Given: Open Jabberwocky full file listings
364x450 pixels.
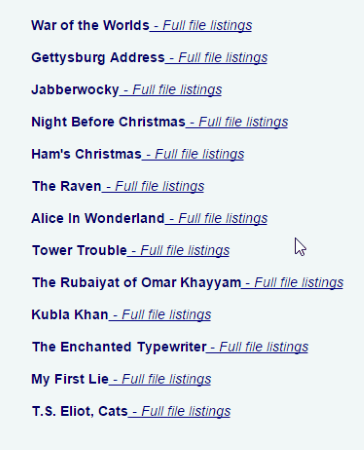Looking at the screenshot, I should pos(171,90).
